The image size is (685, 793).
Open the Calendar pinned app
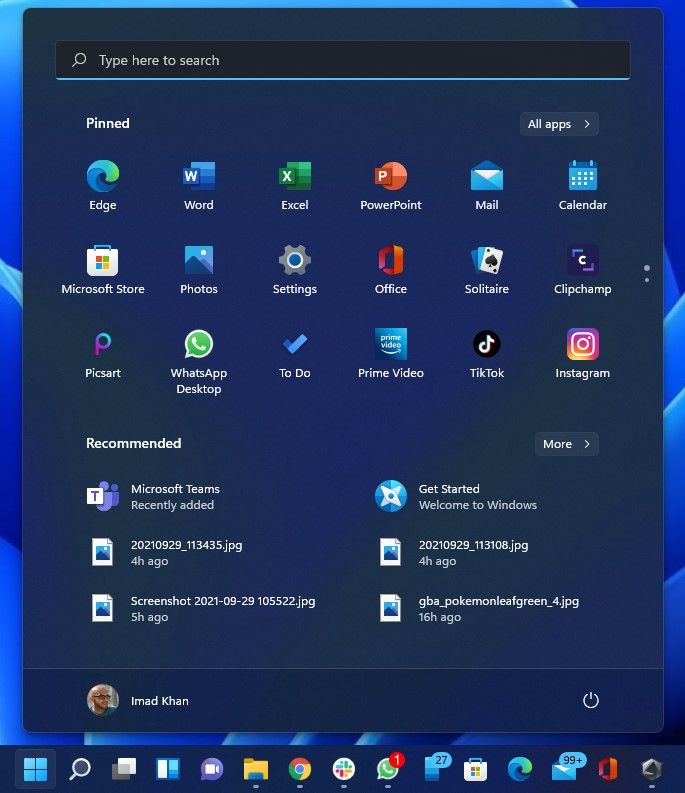point(583,185)
